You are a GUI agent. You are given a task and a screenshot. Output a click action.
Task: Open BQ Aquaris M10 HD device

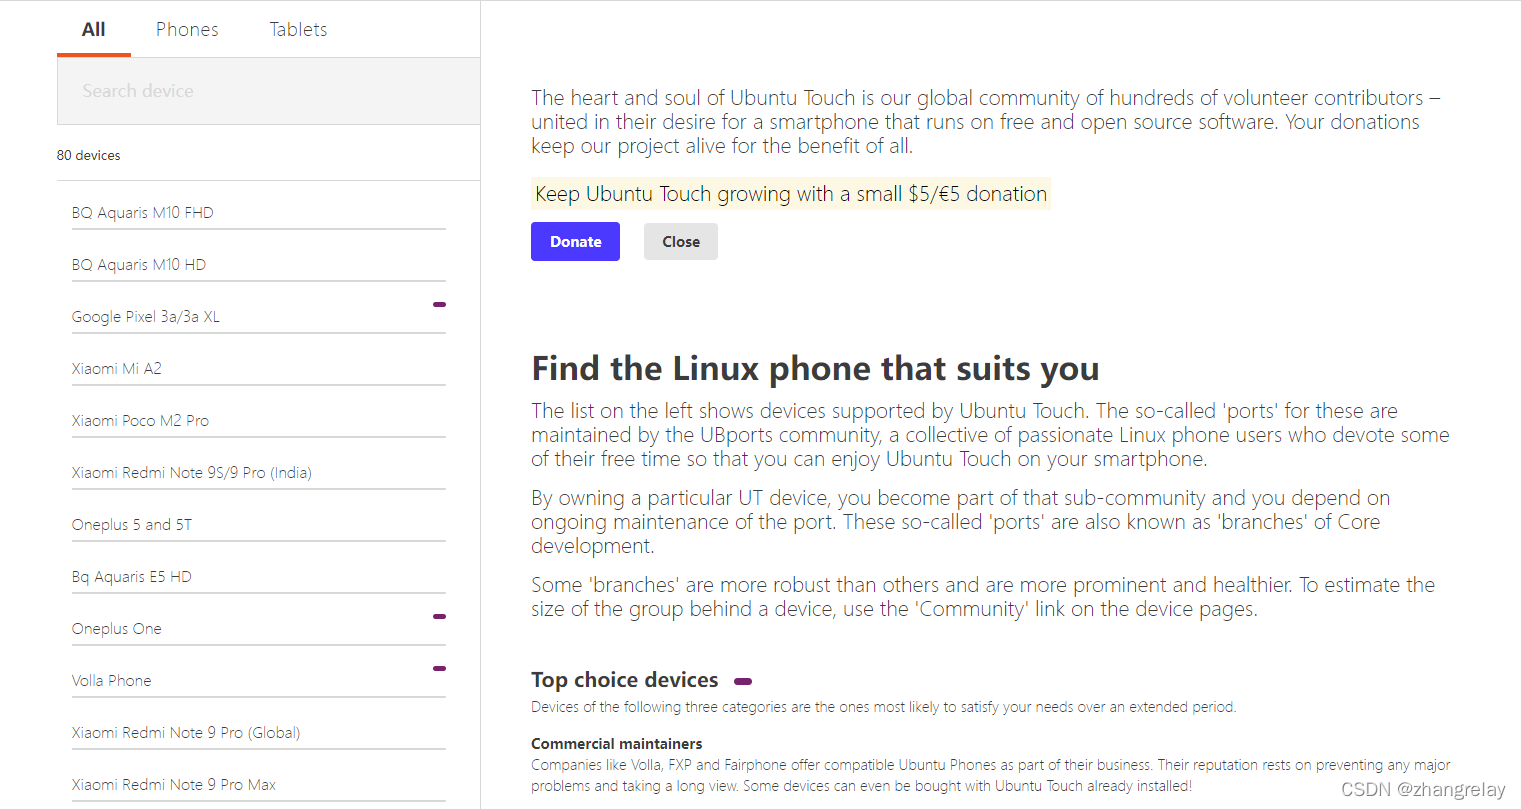259,264
